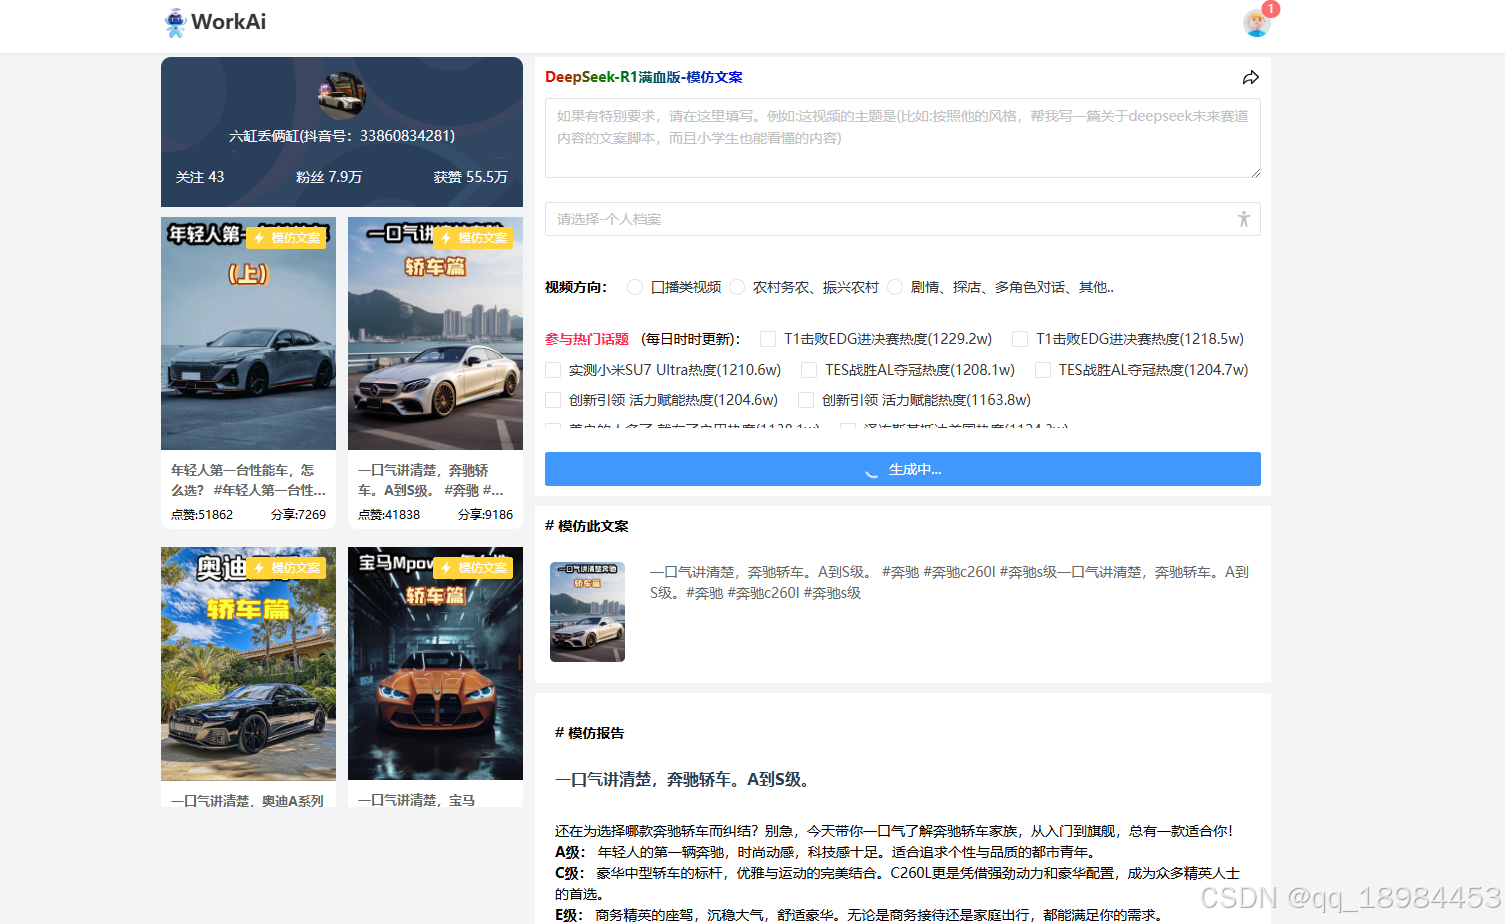
Task: Check 创新引领 活力赋能热度(1204.6w)
Action: pyautogui.click(x=553, y=400)
